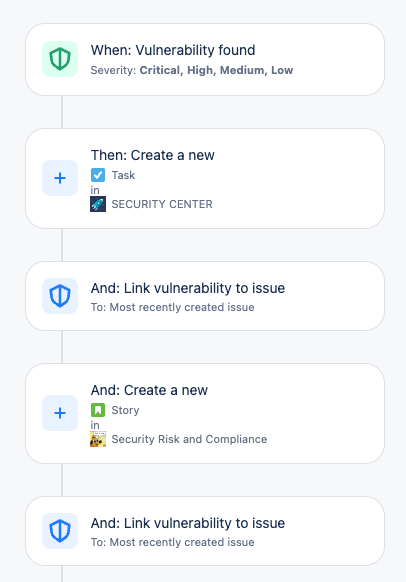Screen dimensions: 406x582
Task: Click first To: Most recently created issue text
Action: [173, 307]
